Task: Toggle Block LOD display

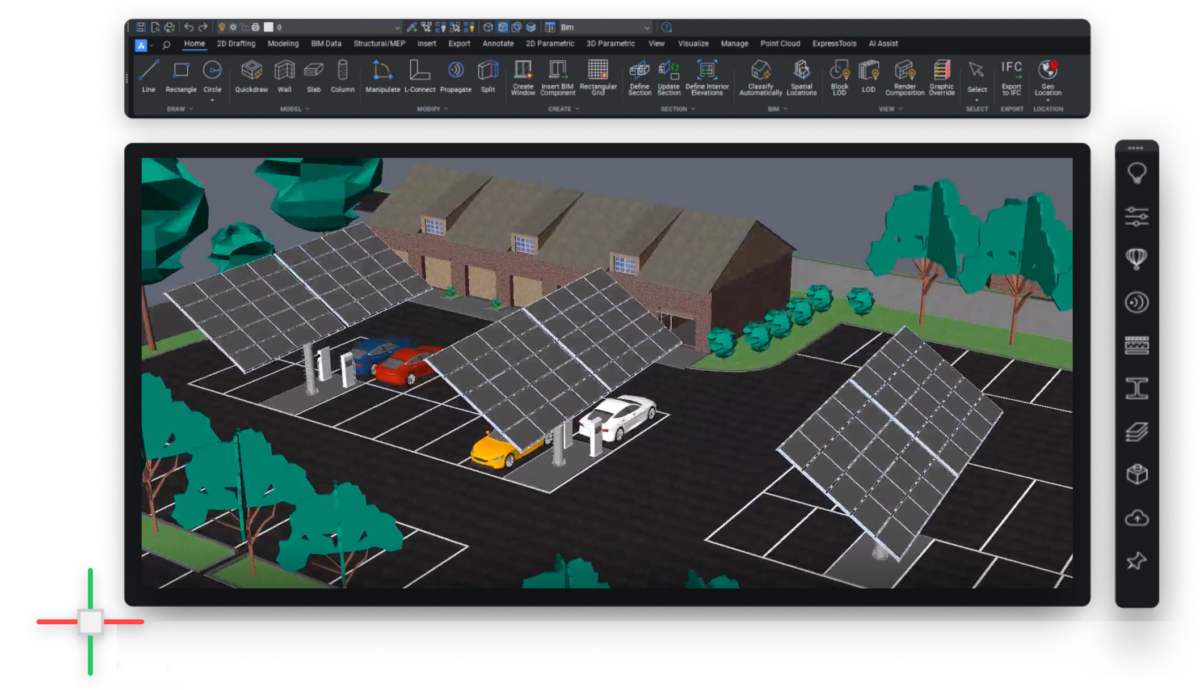Action: (840, 80)
